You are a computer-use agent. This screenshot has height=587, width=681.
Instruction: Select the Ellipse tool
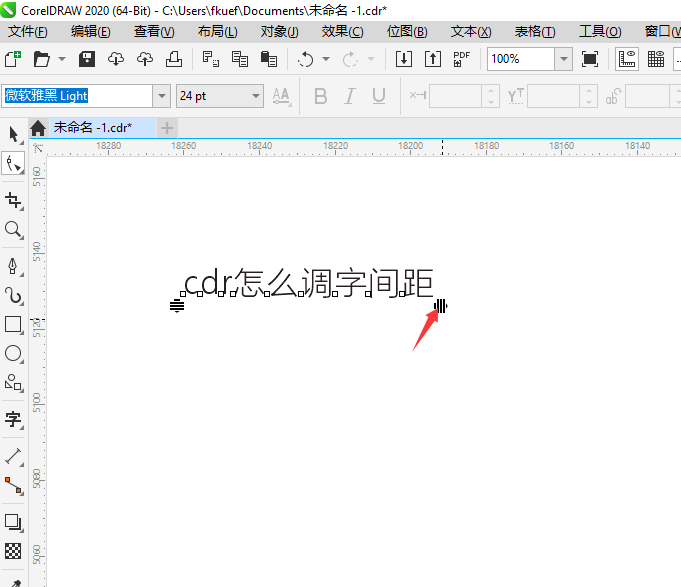pyautogui.click(x=13, y=354)
